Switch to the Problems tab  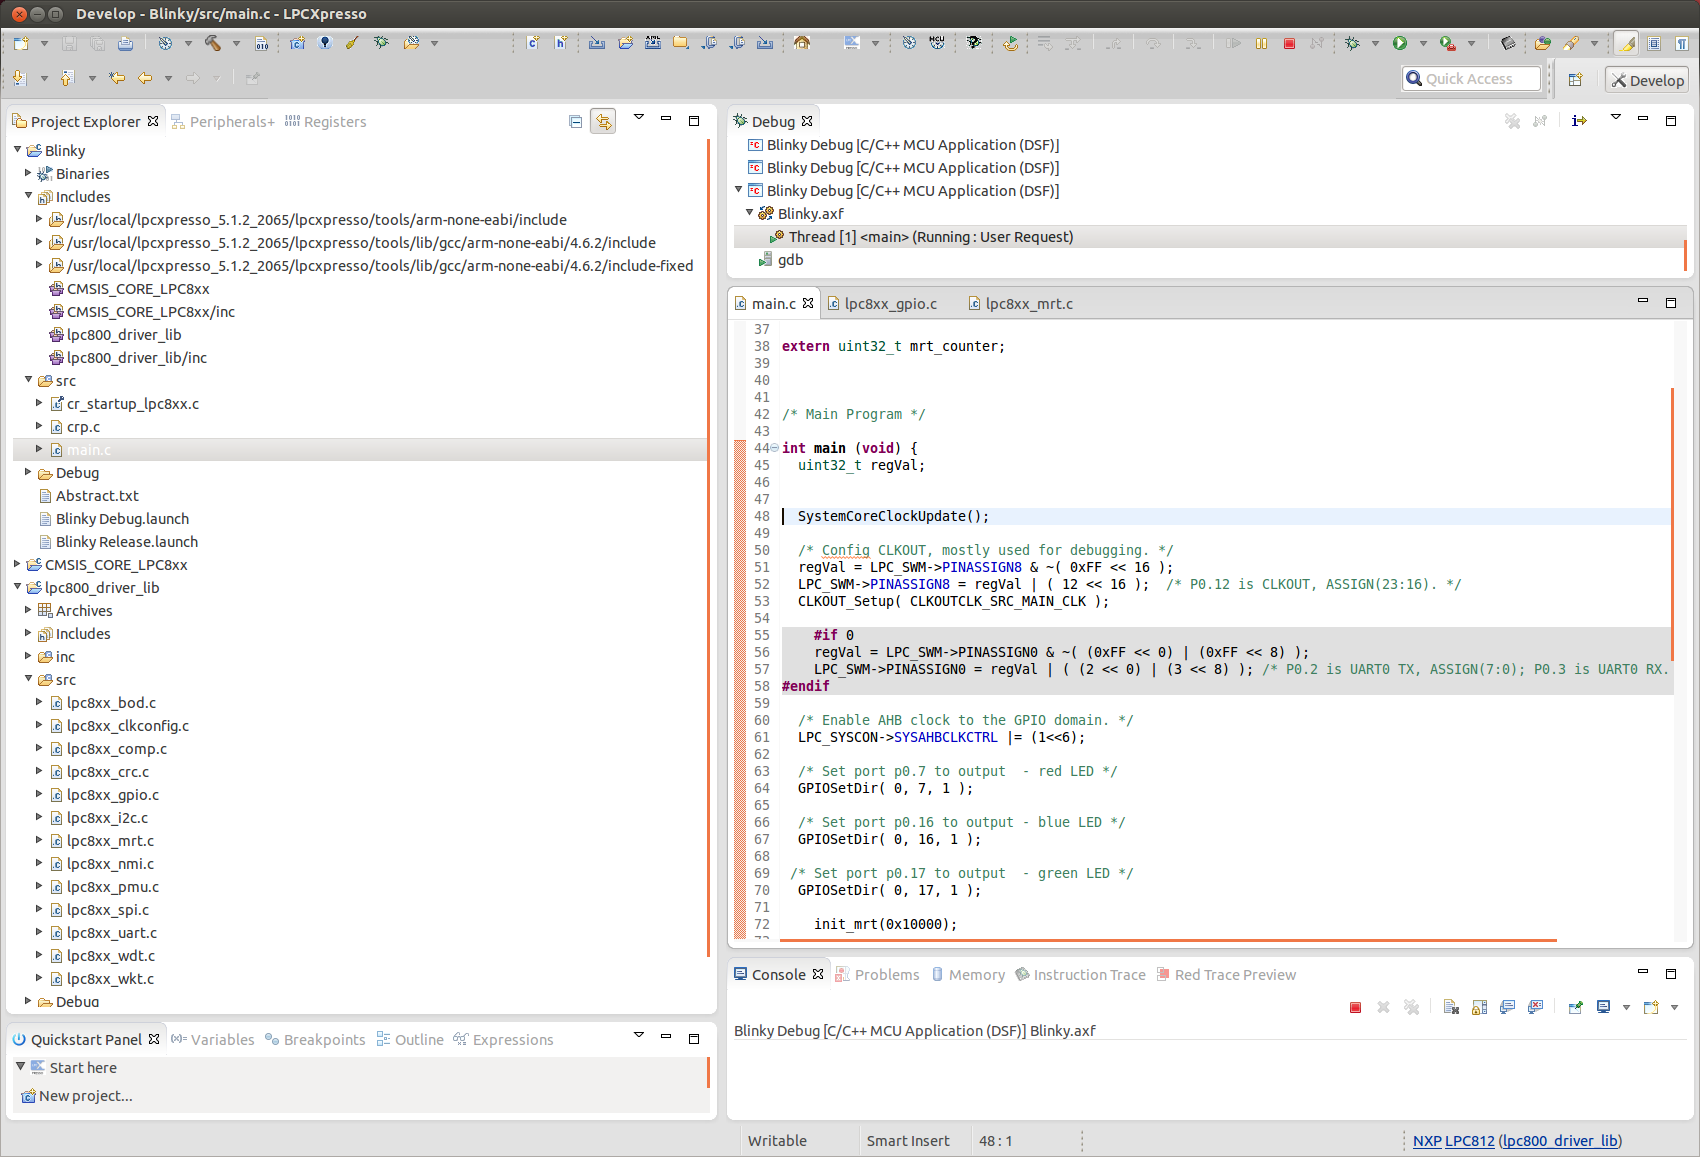point(877,974)
